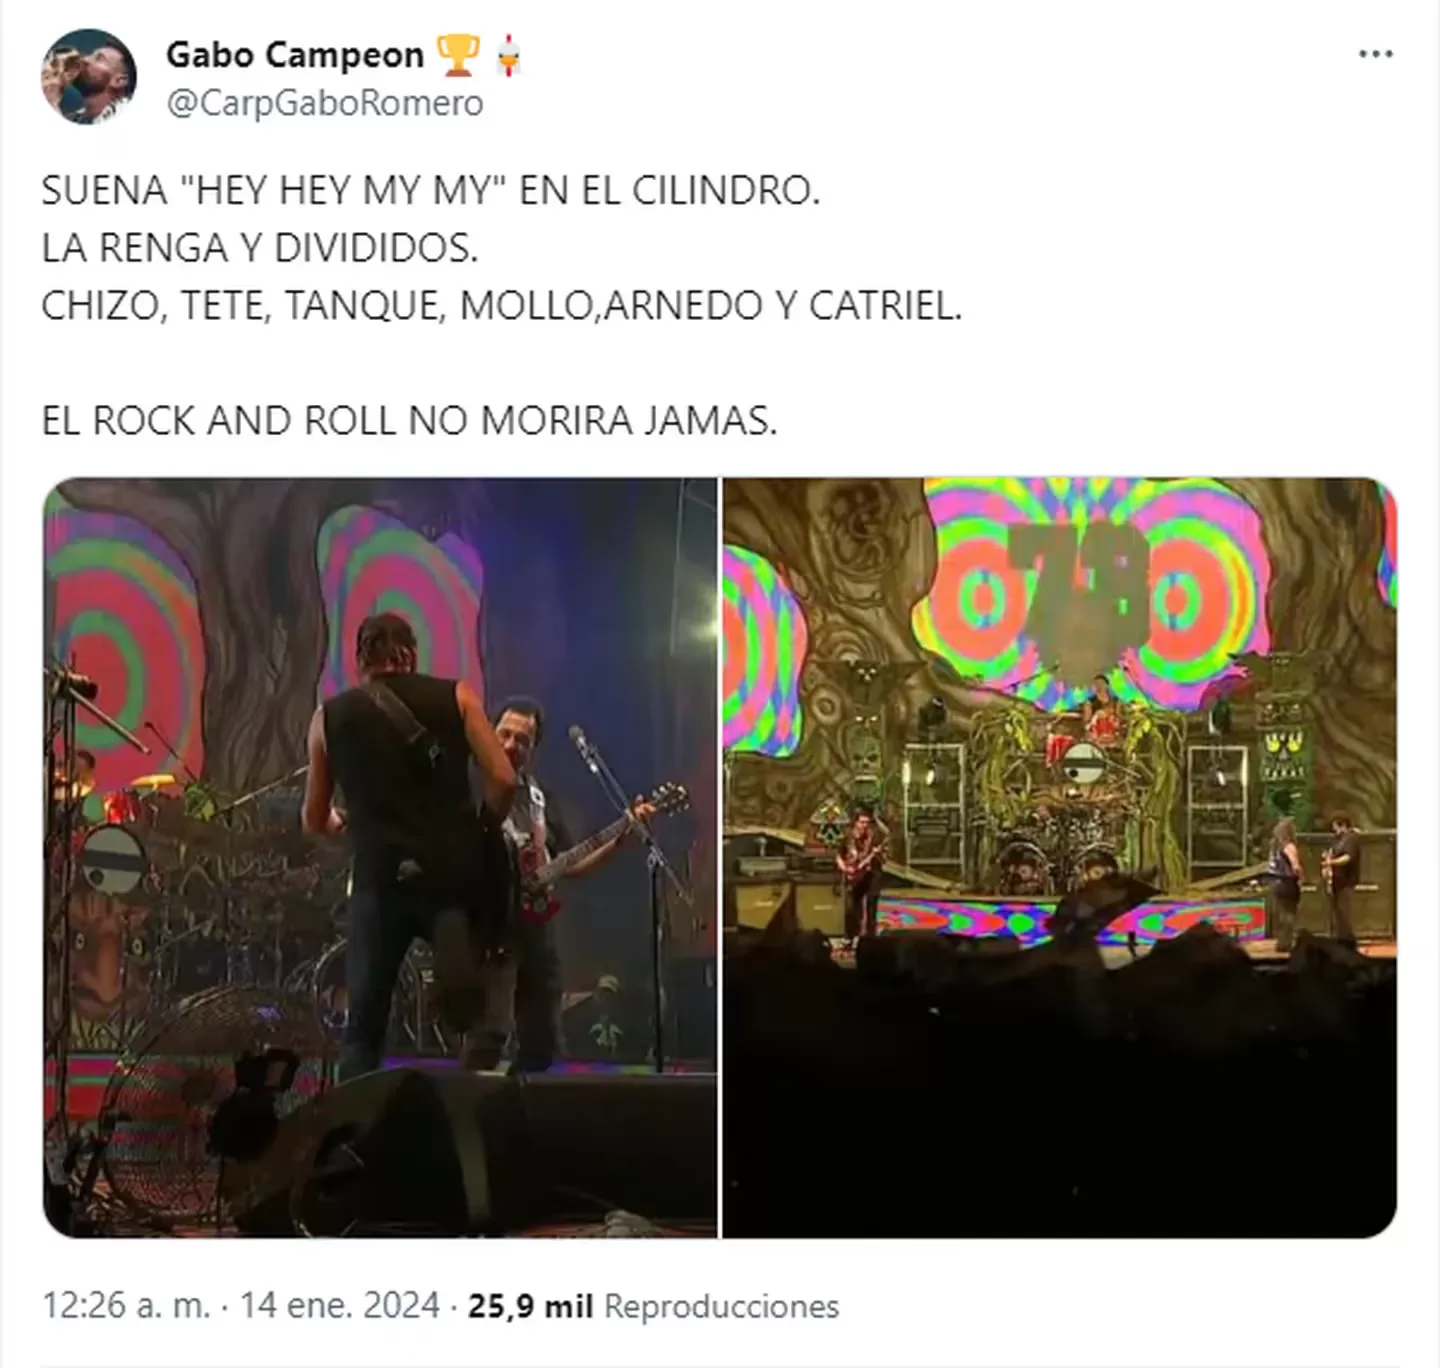Click the LA RENGA Y DIVIDIDOS line
The width and height of the screenshot is (1440, 1368).
tap(260, 247)
